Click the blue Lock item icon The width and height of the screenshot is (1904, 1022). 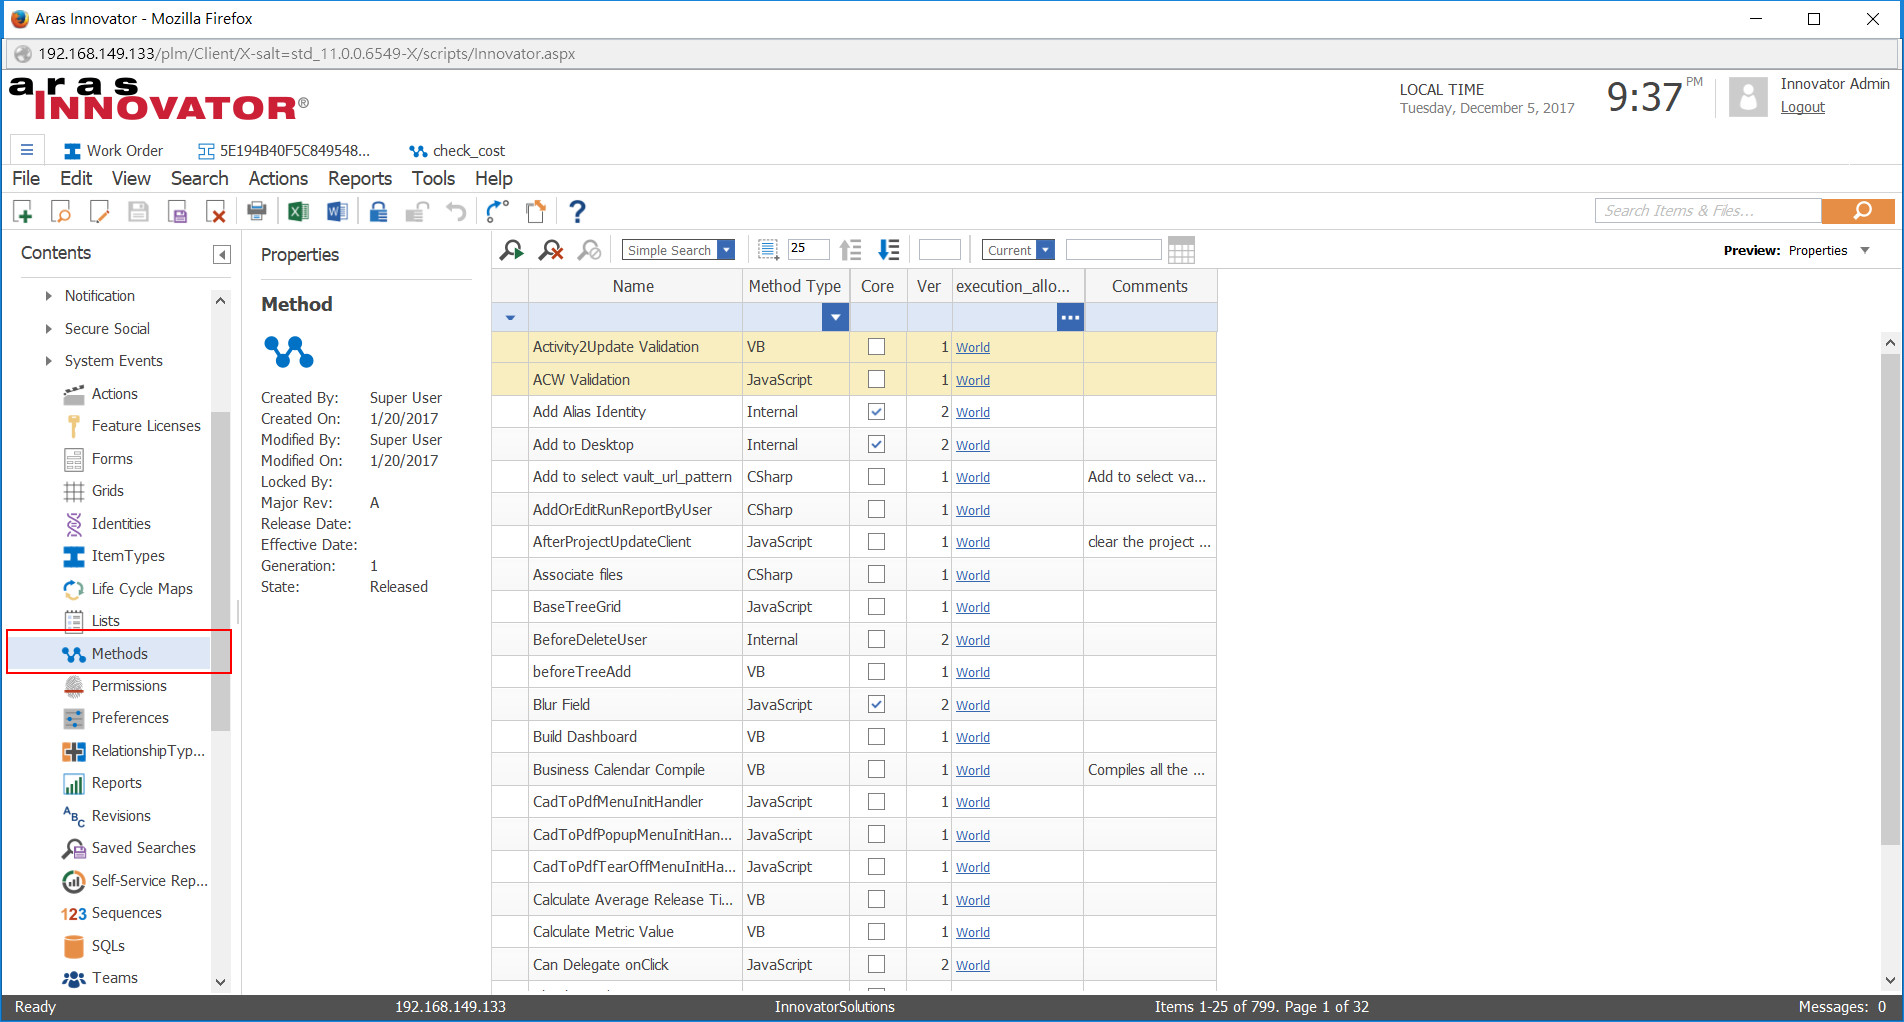coord(378,211)
